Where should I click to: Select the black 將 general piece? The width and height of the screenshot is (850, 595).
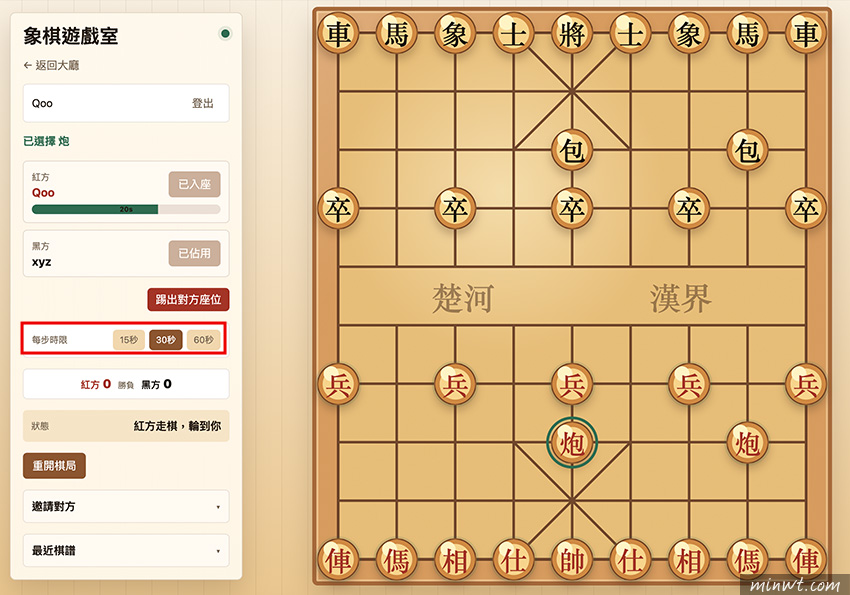572,34
